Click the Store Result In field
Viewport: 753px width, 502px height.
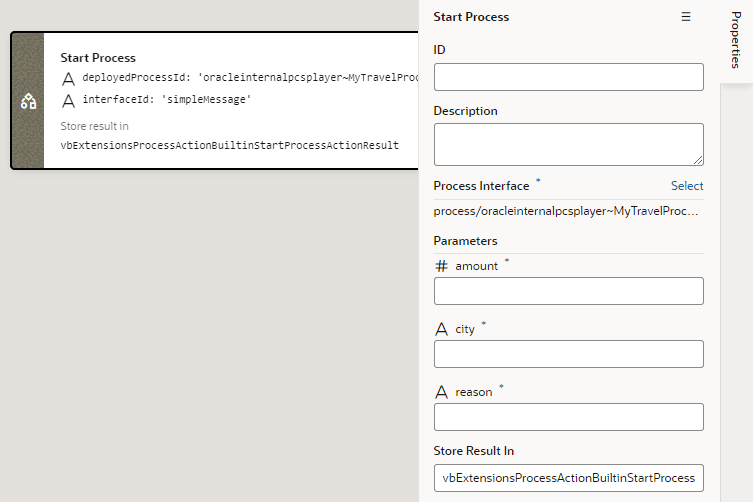pyautogui.click(x=568, y=478)
